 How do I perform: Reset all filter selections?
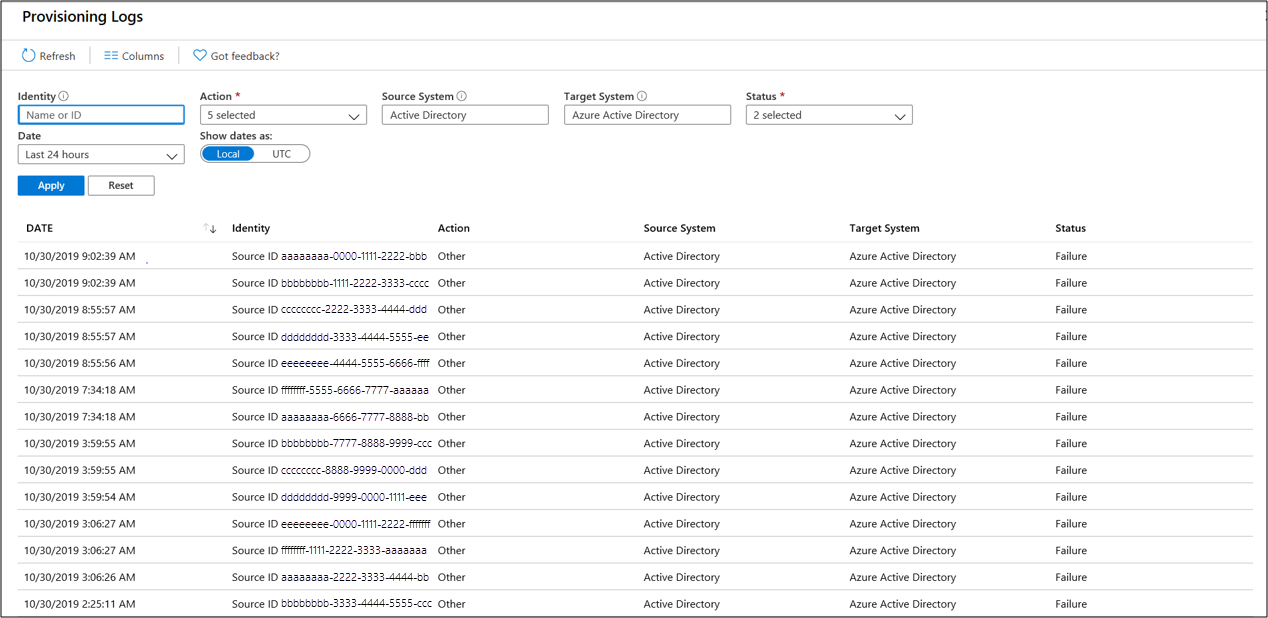(120, 185)
